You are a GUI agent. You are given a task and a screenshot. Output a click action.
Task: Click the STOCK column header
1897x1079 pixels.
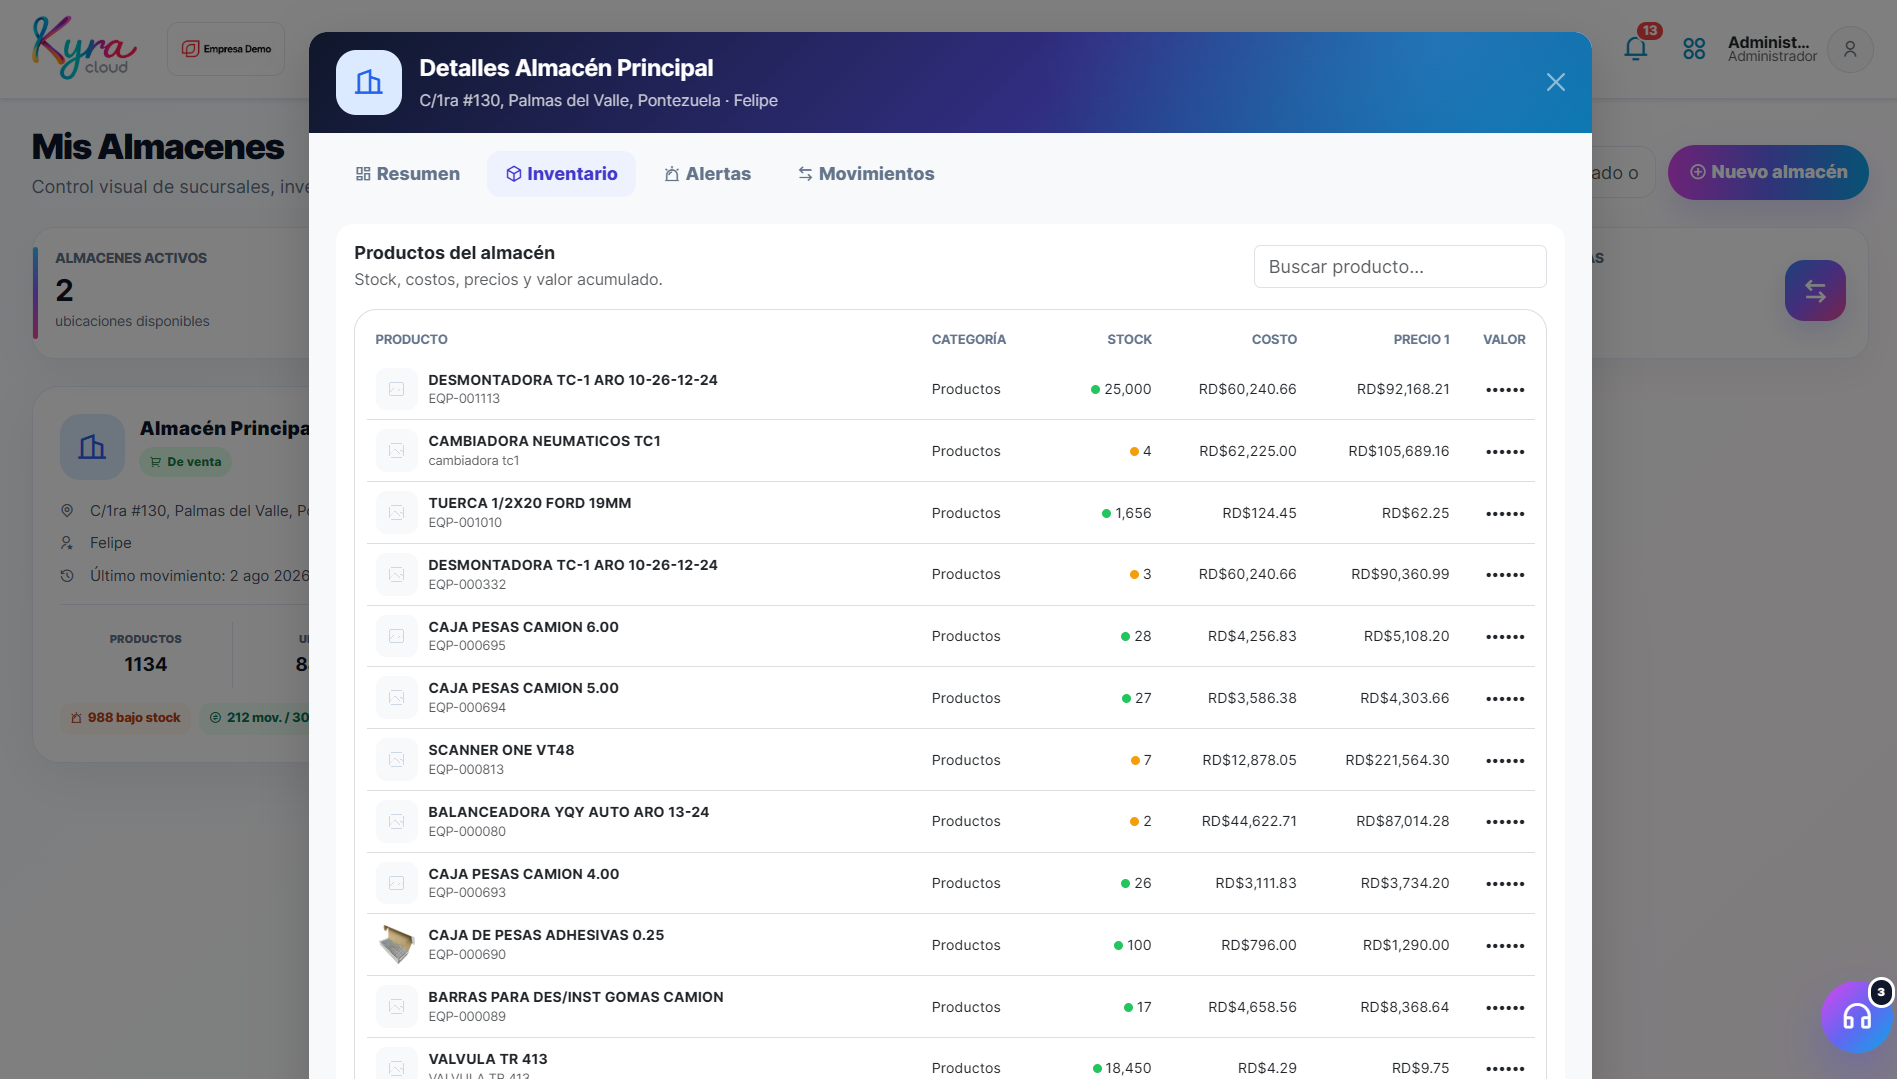(x=1129, y=340)
